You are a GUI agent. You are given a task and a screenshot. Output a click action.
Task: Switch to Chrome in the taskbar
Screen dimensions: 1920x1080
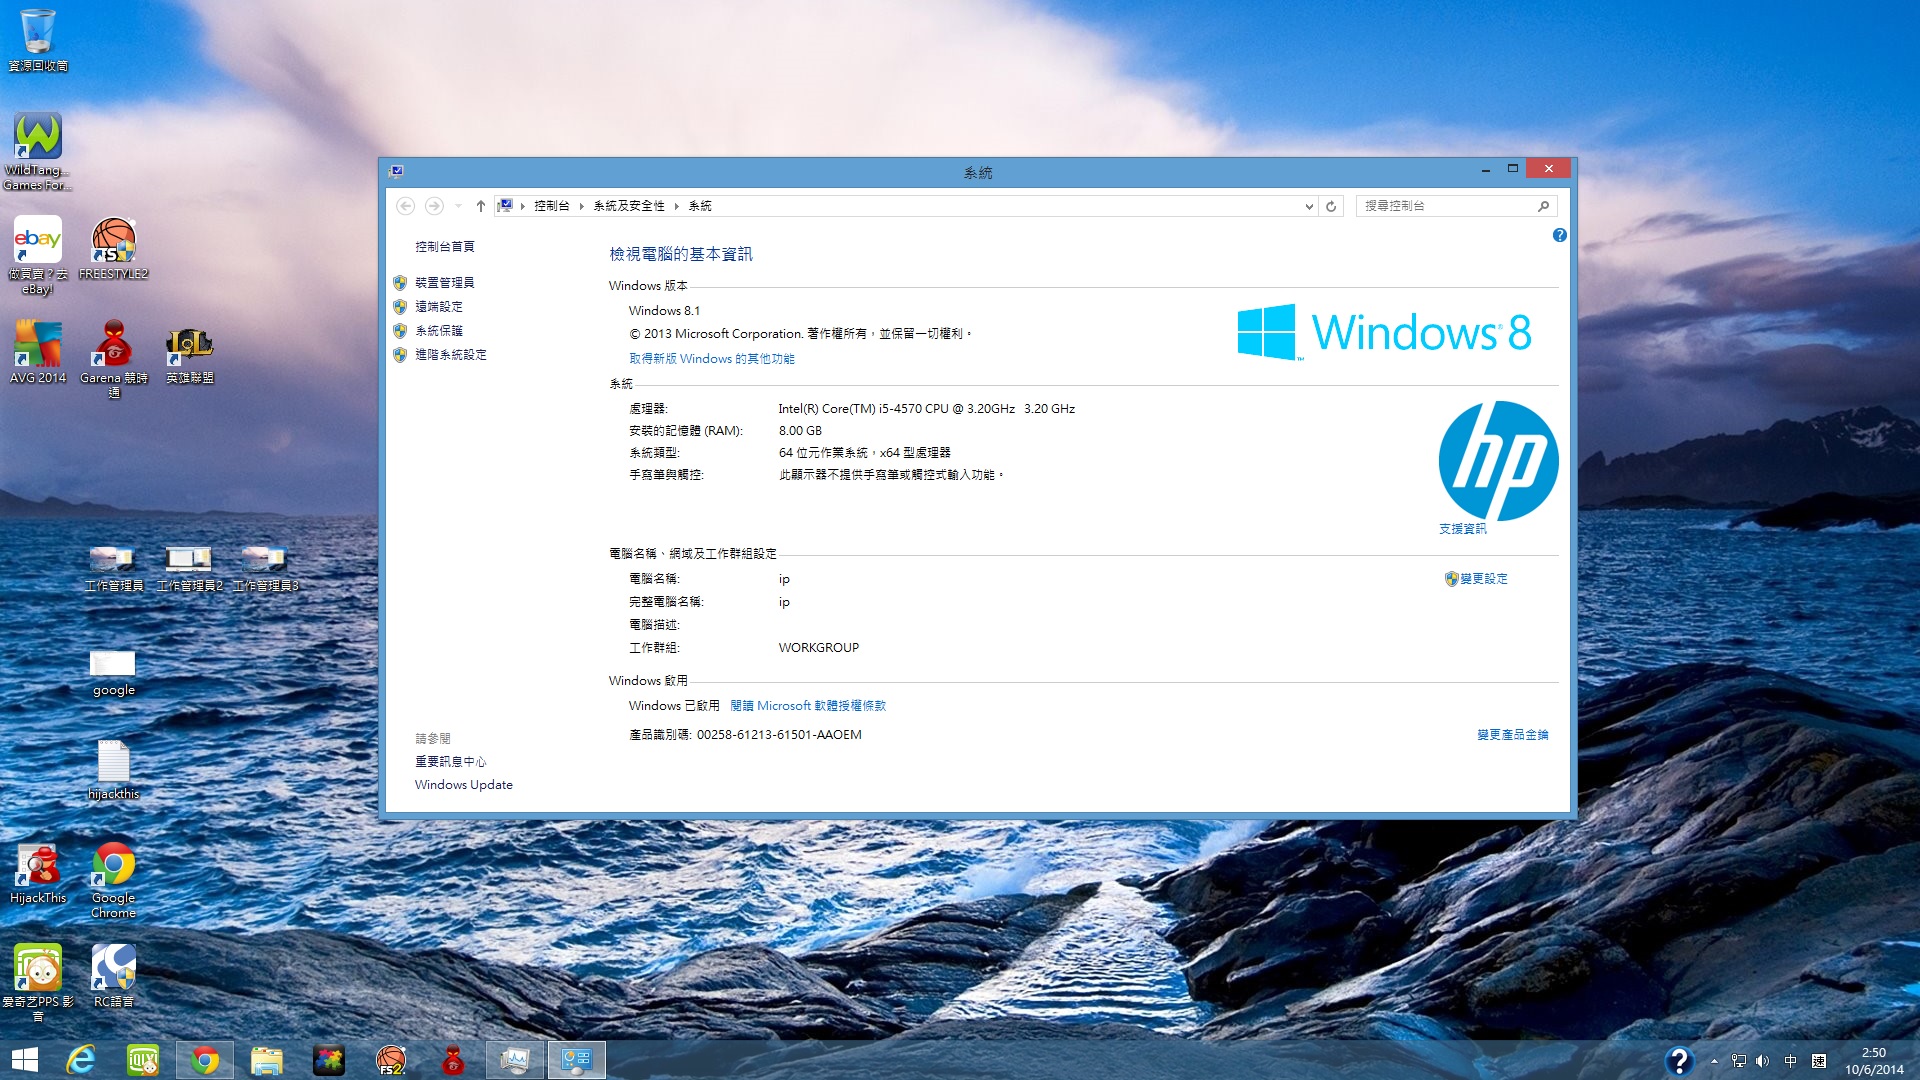(205, 1060)
